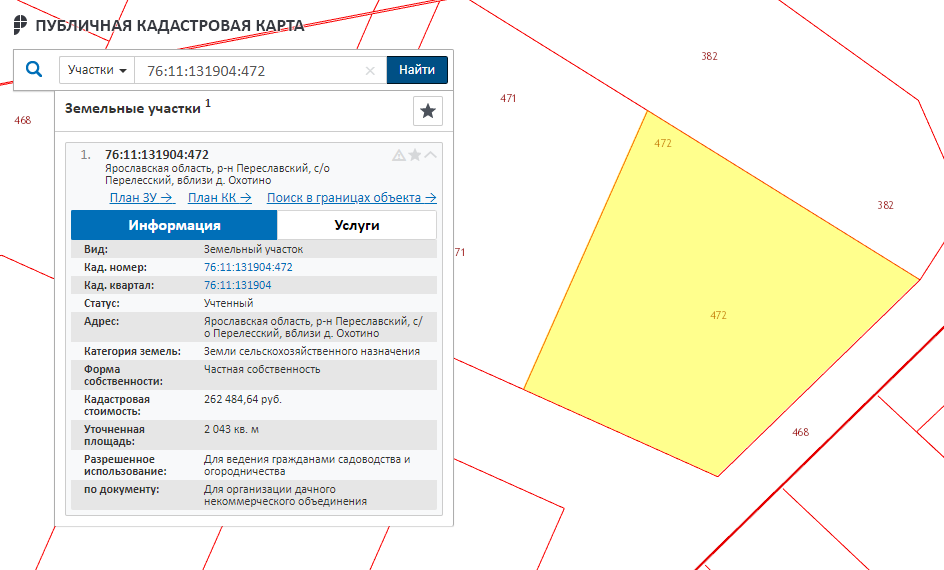944x570 pixels.
Task: Click Земли сельскохозяйственного назначения land category value
Action: click(312, 351)
